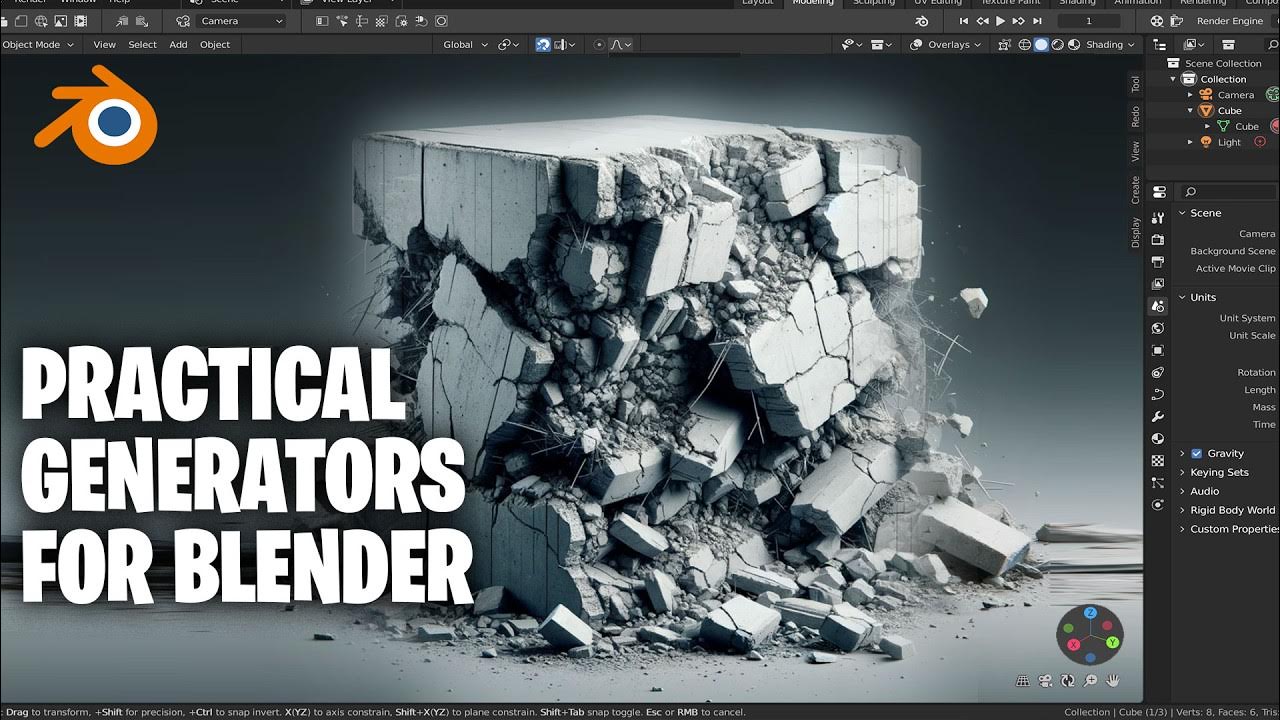Open the Render properties tab icon
Screen dimensions: 1280x720
click(x=1158, y=240)
